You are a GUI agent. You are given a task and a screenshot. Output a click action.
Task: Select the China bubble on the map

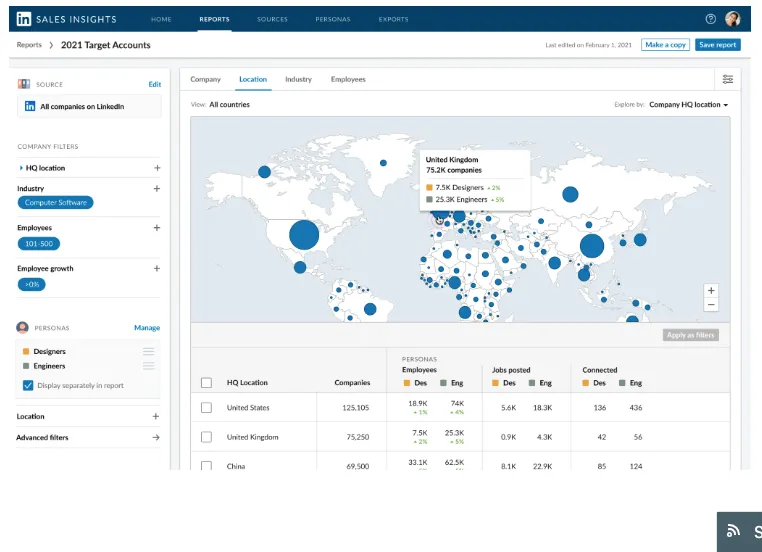coord(591,246)
